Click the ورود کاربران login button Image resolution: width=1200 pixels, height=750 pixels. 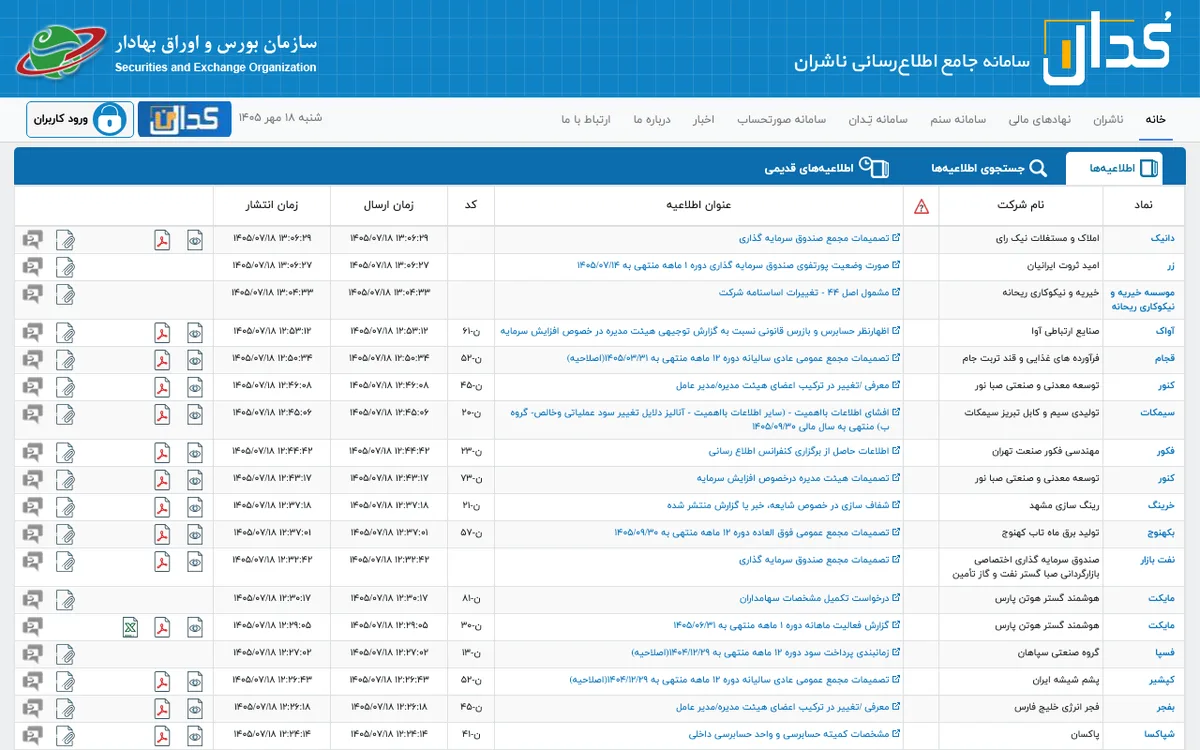coord(80,119)
